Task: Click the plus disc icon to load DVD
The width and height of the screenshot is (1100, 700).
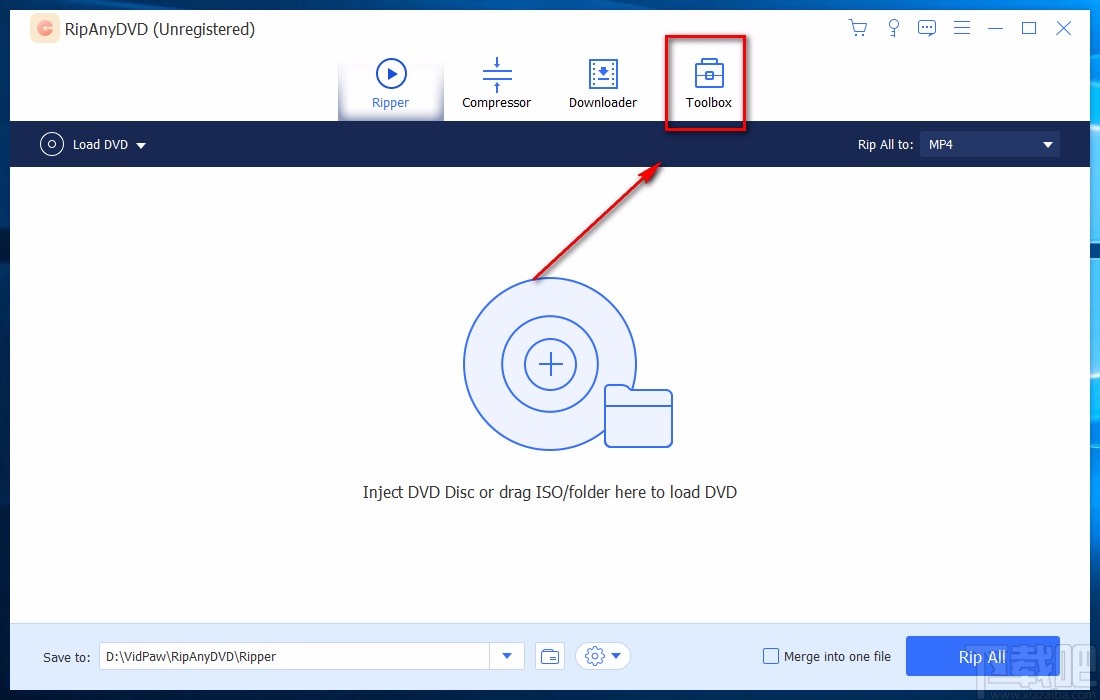Action: pyautogui.click(x=551, y=364)
